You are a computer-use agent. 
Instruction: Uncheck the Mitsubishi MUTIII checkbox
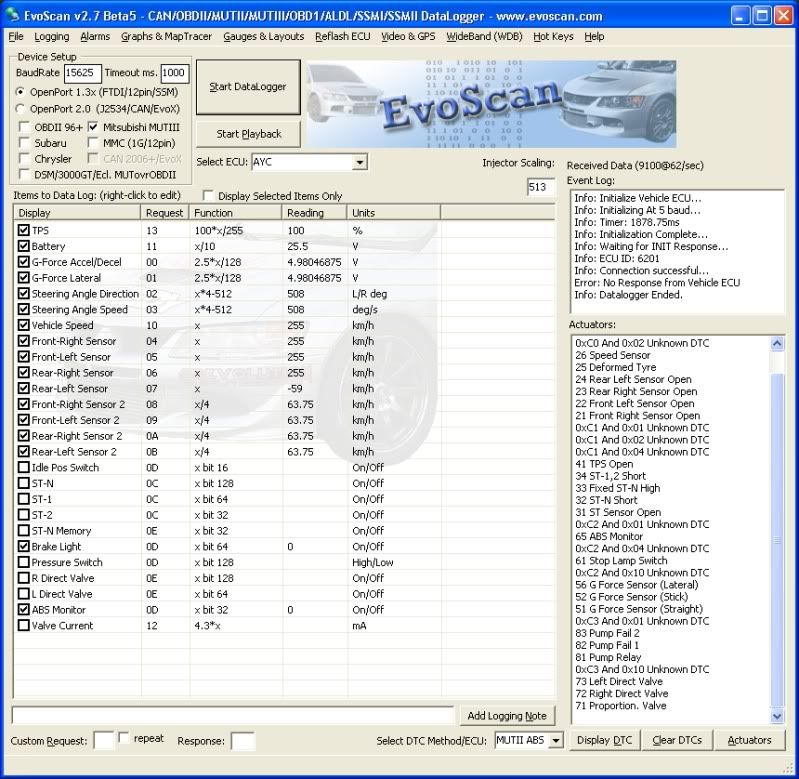point(93,127)
